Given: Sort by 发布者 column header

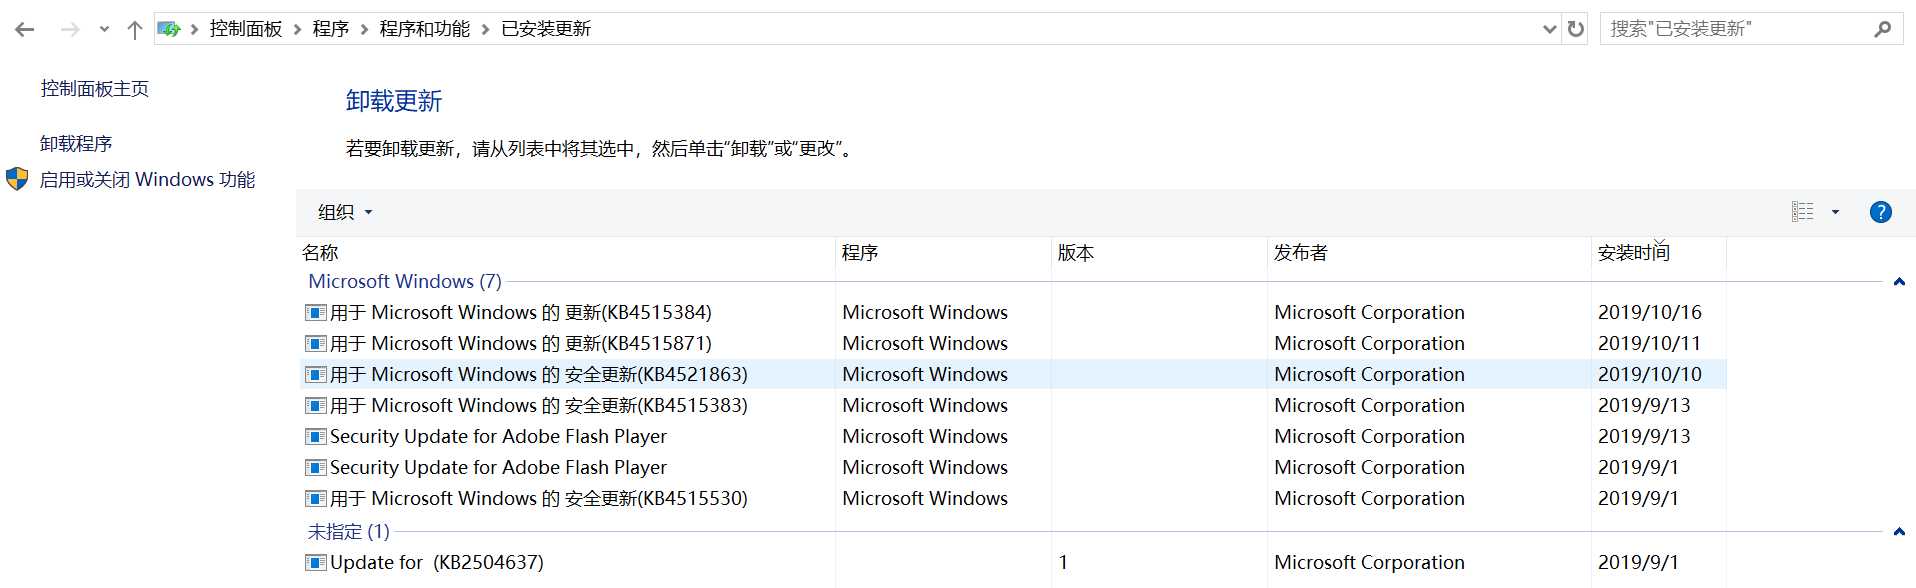Looking at the screenshot, I should point(1429,253).
